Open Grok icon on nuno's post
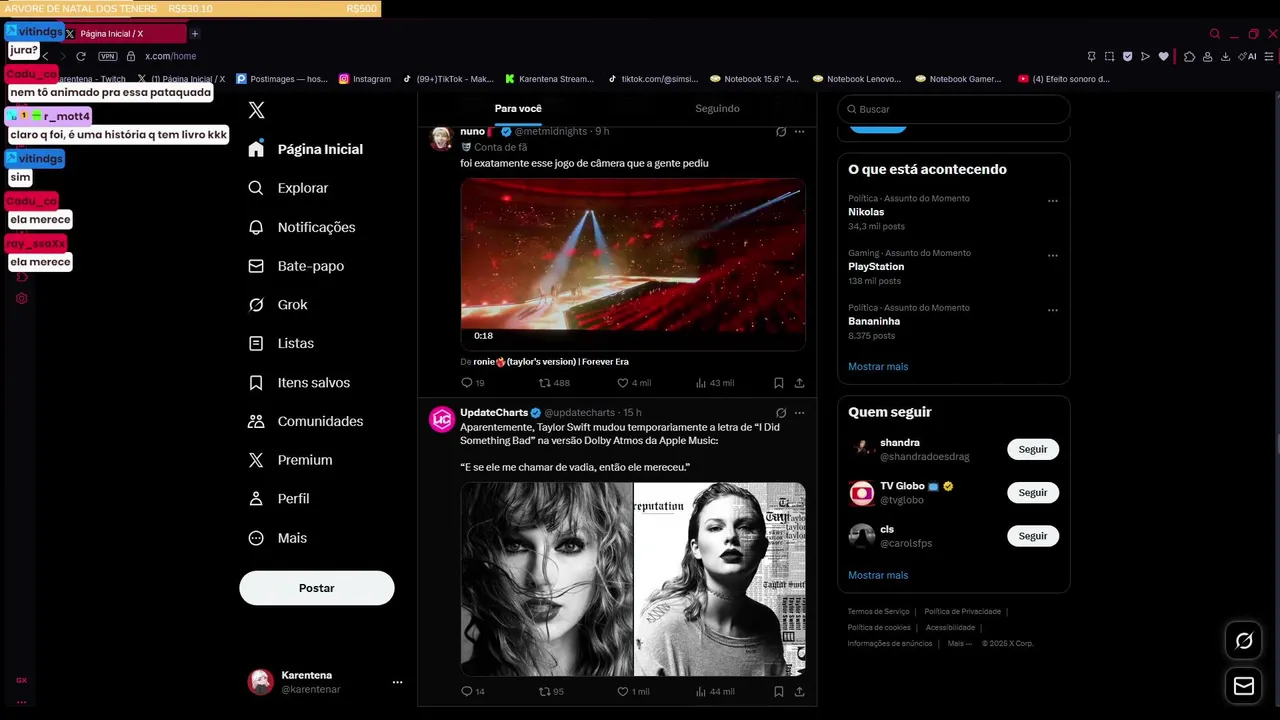Viewport: 1280px width, 720px height. pos(781,131)
